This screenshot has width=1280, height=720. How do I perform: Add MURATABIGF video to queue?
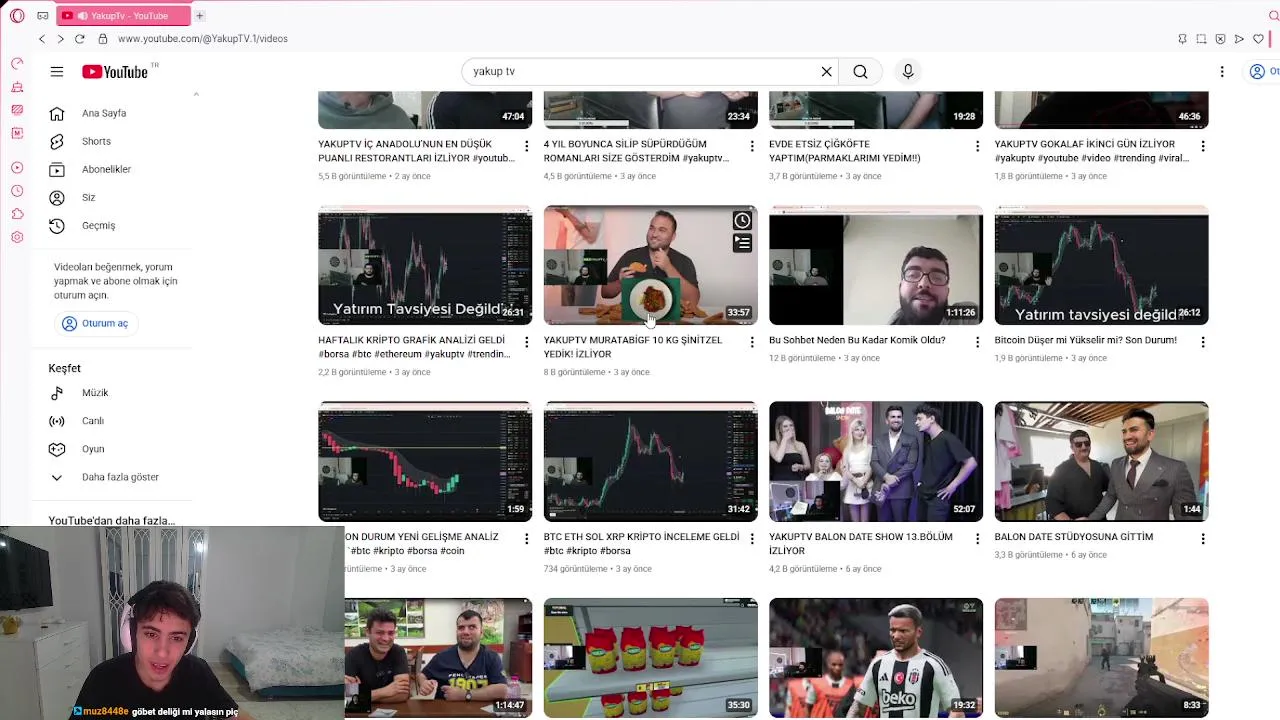coord(742,243)
